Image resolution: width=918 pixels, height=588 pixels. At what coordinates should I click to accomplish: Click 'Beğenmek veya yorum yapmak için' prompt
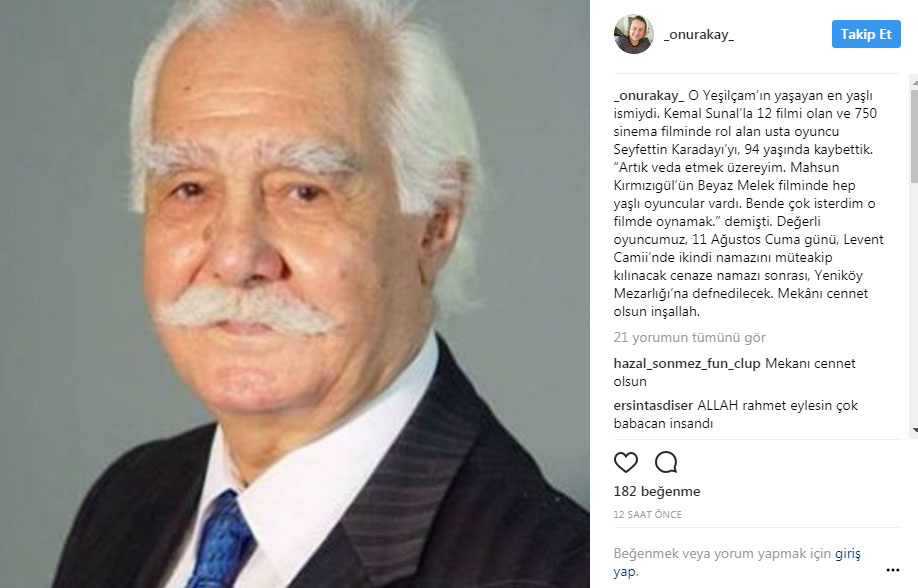pos(722,553)
